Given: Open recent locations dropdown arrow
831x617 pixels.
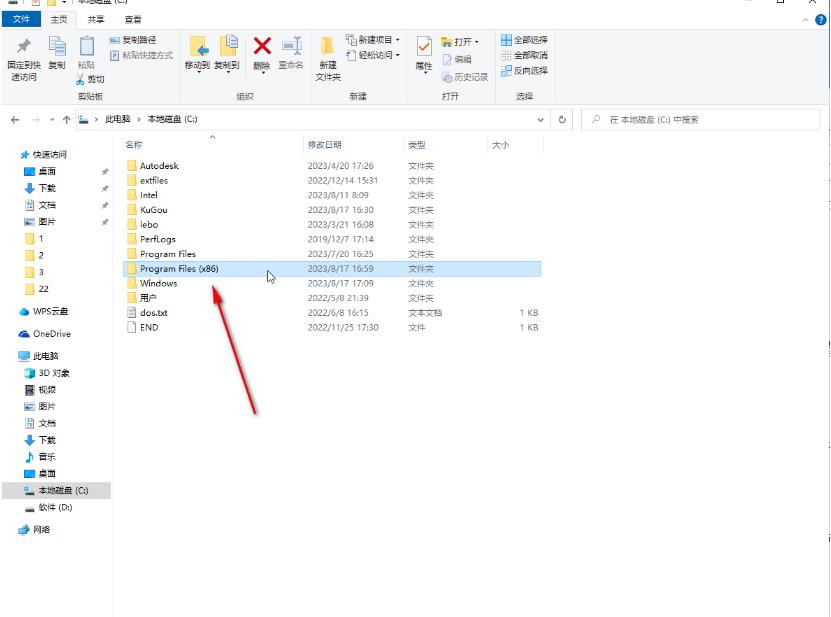Looking at the screenshot, I should tap(52, 120).
